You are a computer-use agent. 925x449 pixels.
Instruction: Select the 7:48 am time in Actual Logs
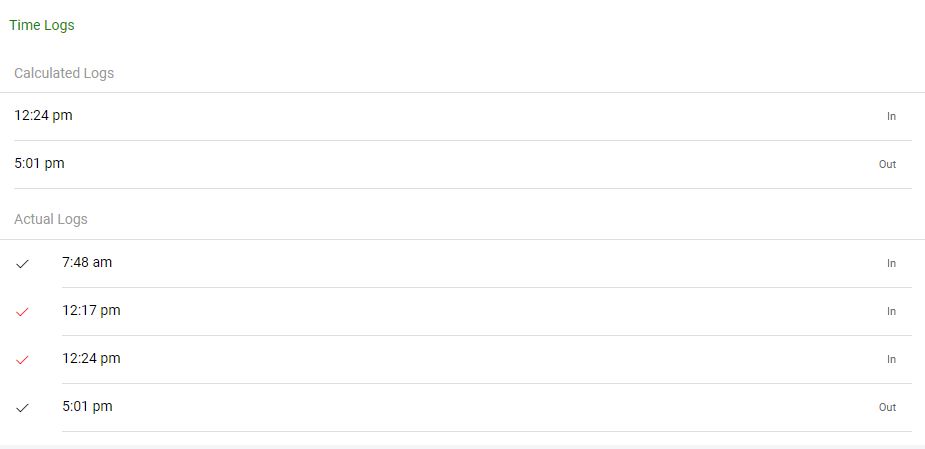(x=87, y=262)
